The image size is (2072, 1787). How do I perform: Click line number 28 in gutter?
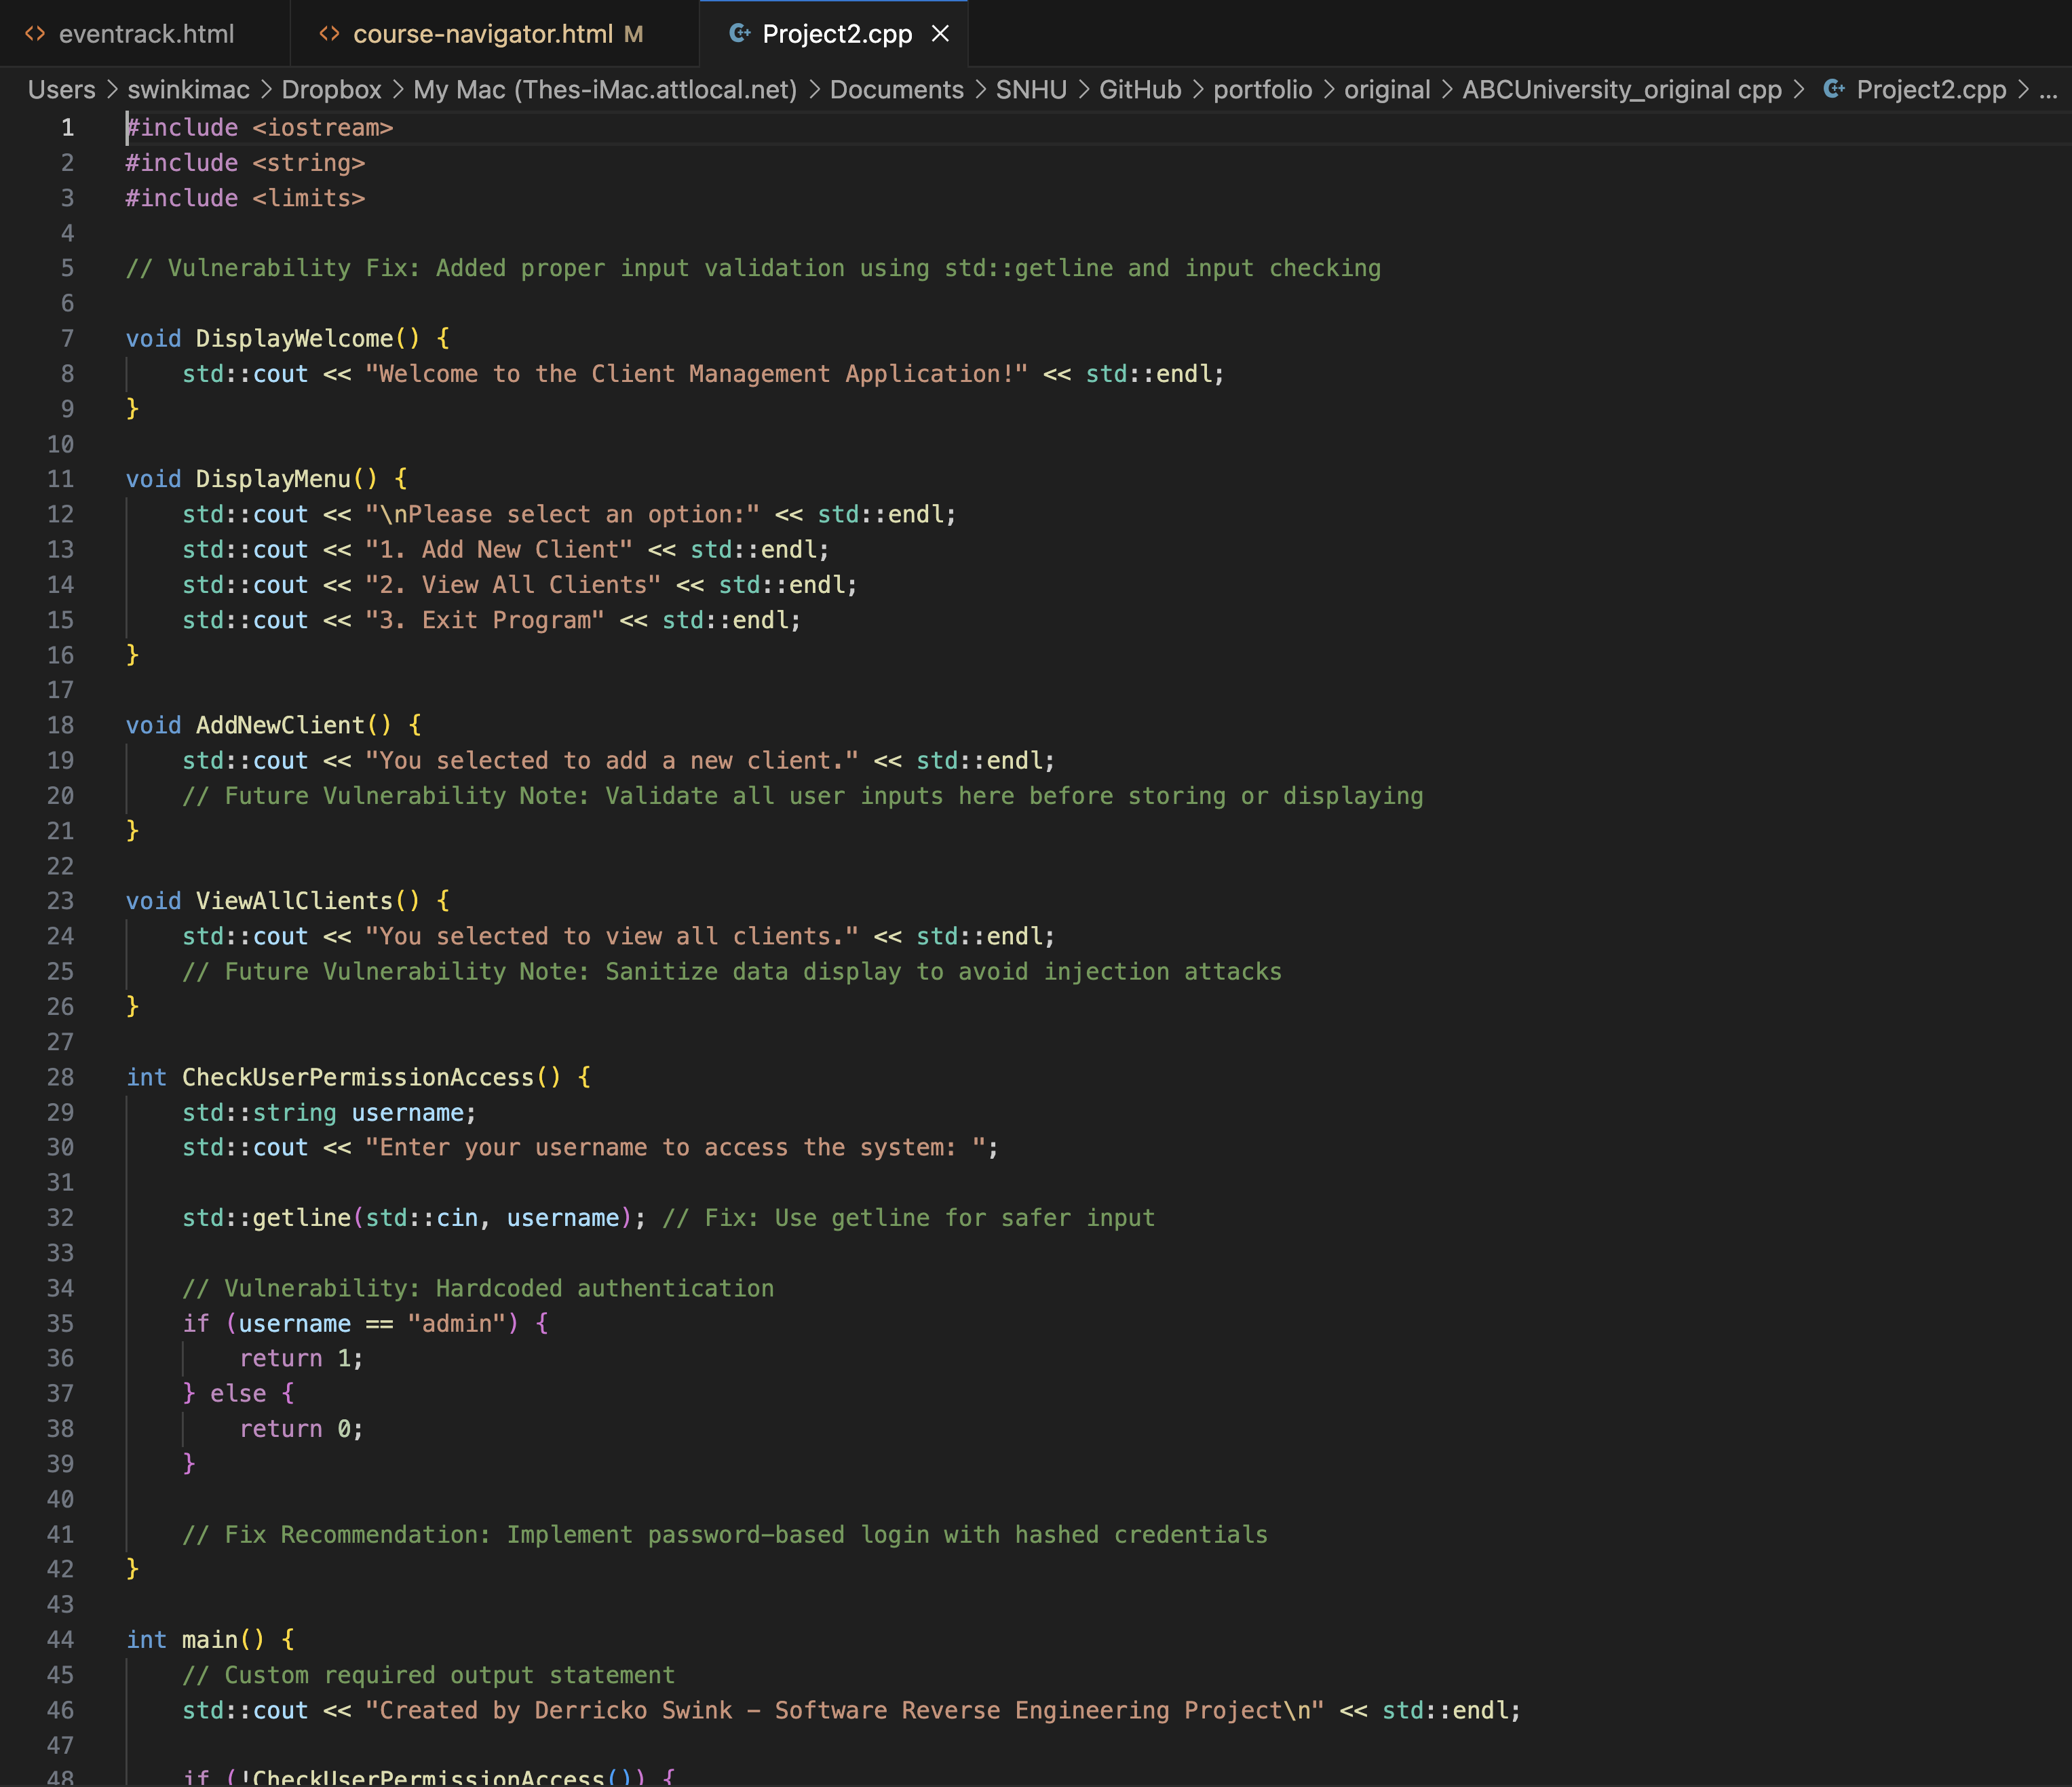click(x=60, y=1077)
